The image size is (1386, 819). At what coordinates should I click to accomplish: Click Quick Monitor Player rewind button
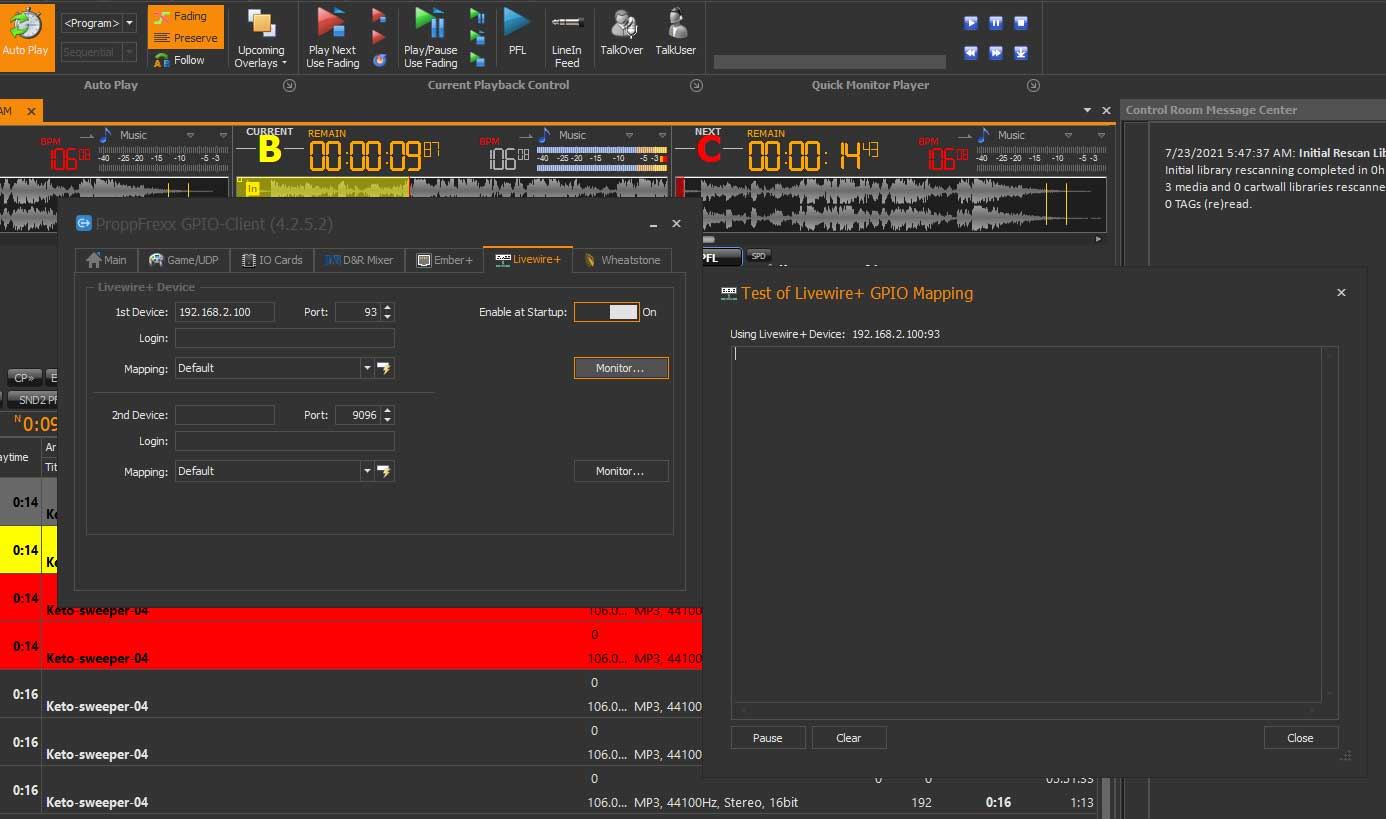click(970, 53)
